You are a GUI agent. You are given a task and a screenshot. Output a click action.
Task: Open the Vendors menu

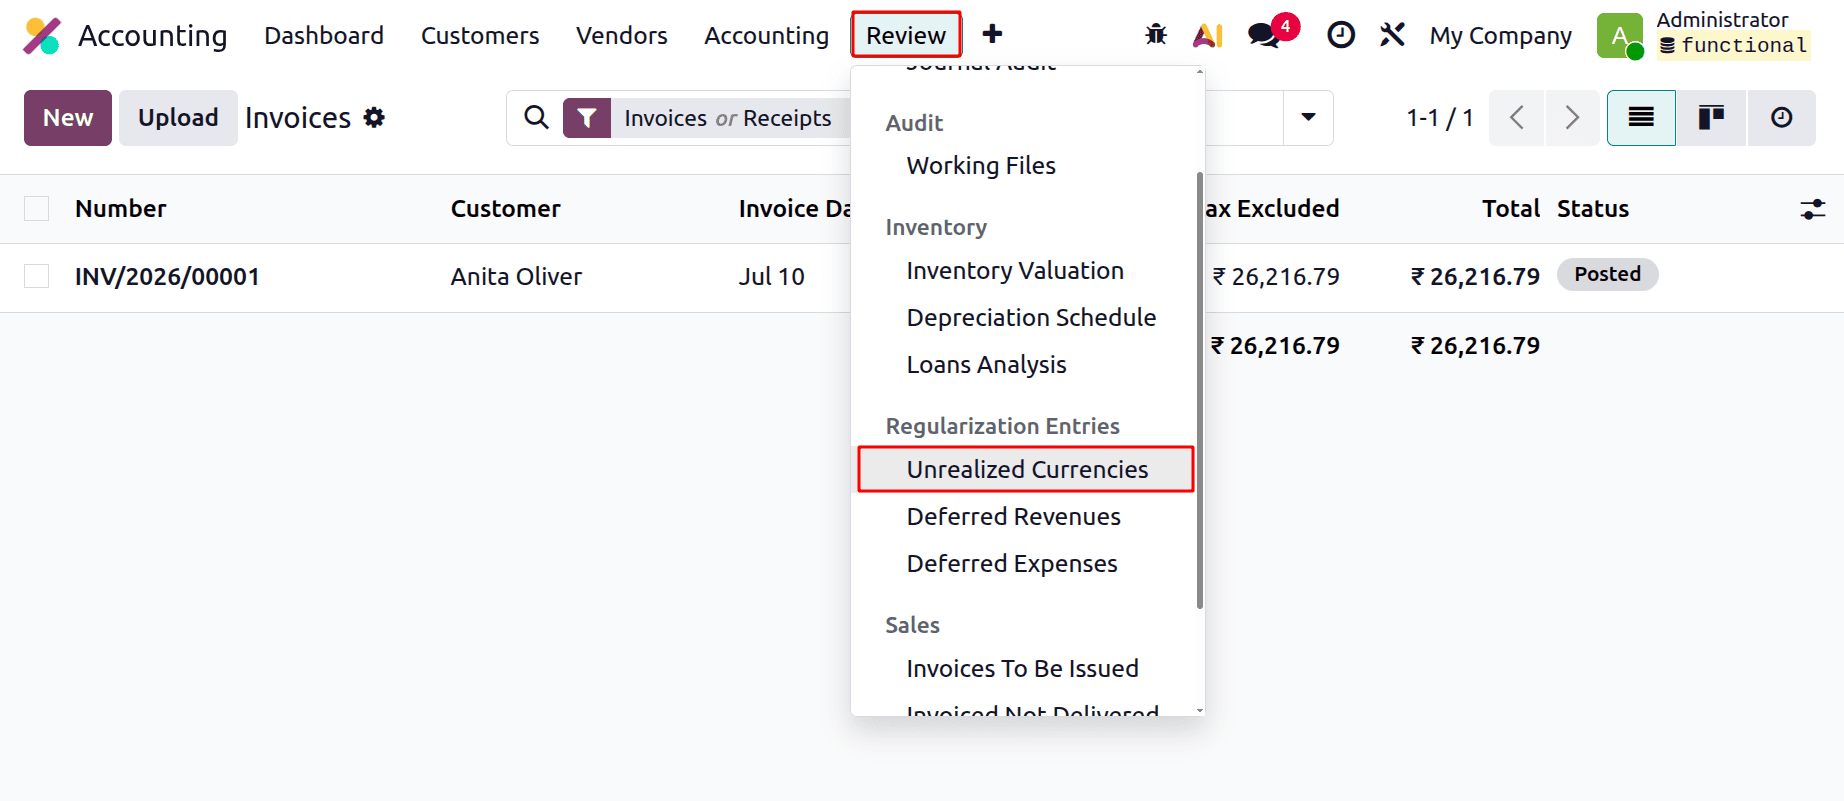pos(622,36)
